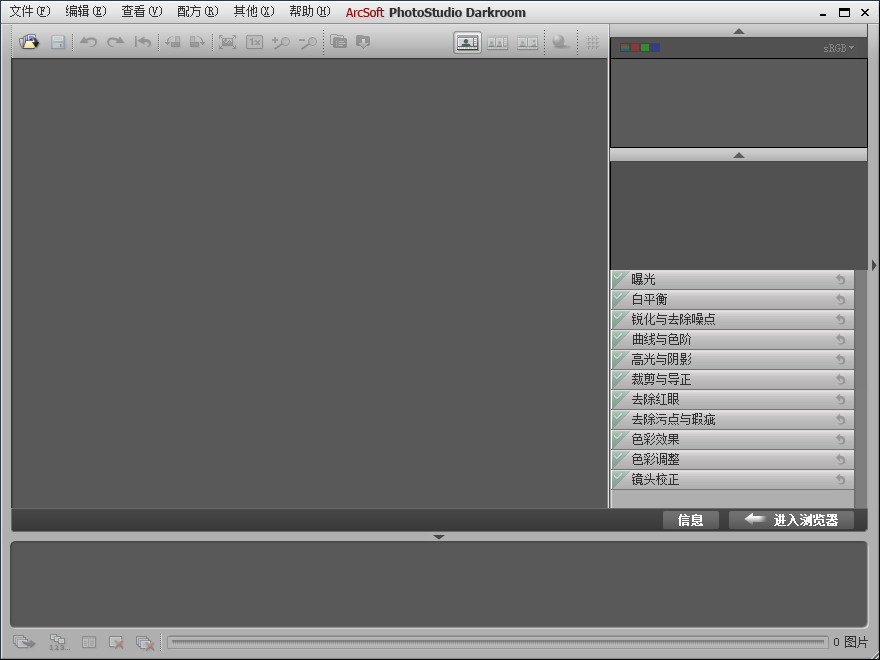880x660 pixels.
Task: Toggle the 去除红眼 checkmark
Action: coord(620,399)
